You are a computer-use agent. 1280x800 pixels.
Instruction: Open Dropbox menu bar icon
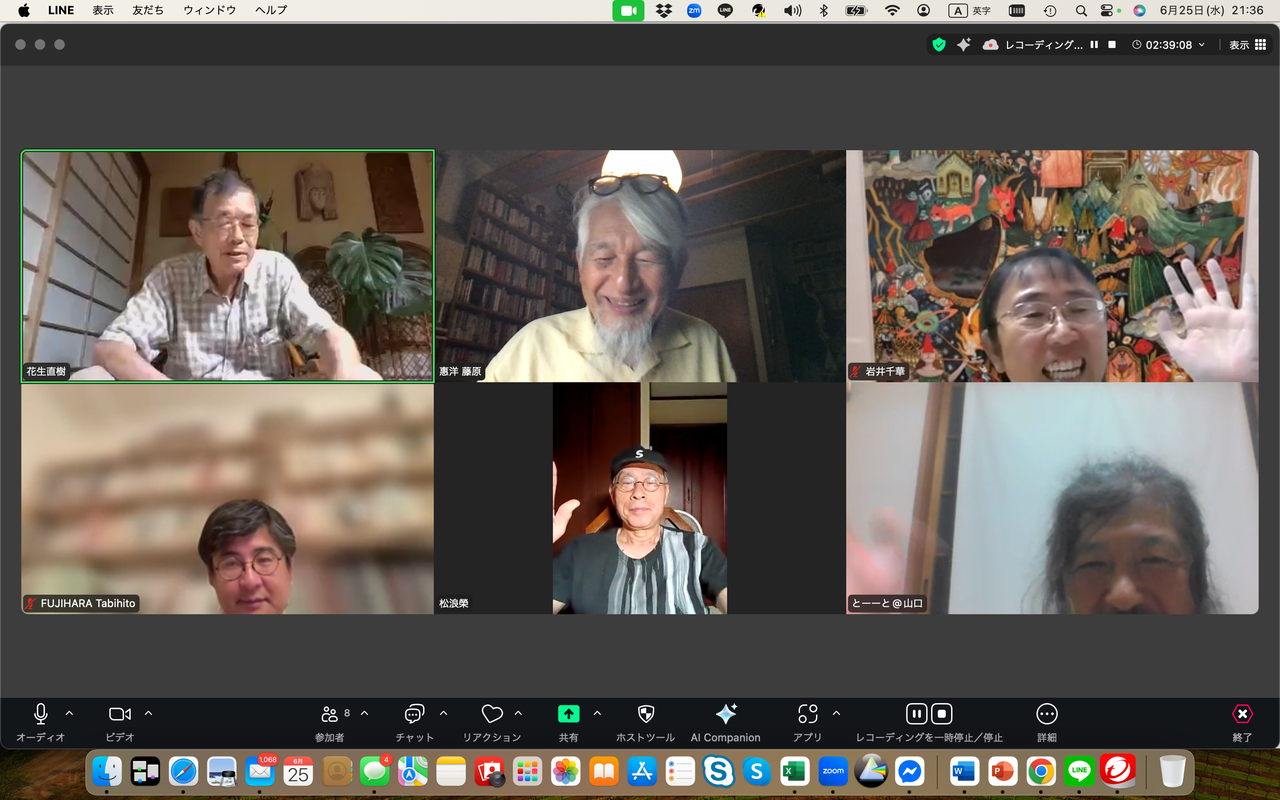tap(663, 10)
